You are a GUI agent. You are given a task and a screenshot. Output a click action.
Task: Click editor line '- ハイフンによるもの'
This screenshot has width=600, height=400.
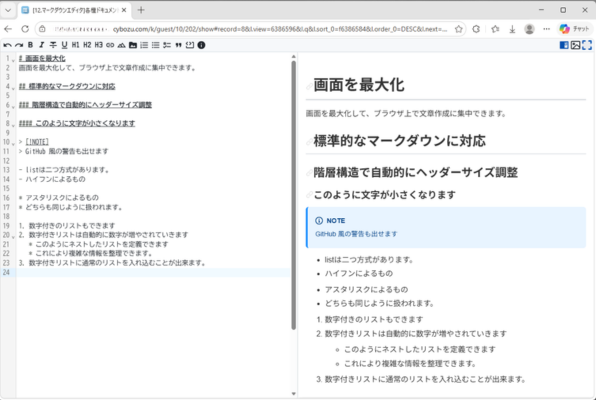(x=52, y=179)
